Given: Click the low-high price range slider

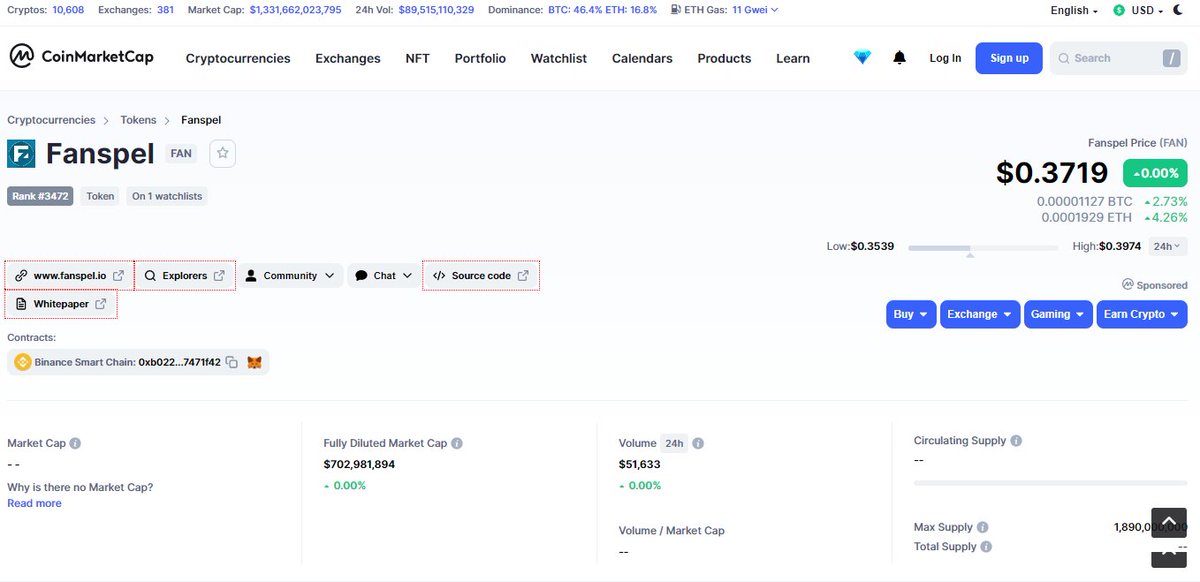Looking at the screenshot, I should click(983, 247).
